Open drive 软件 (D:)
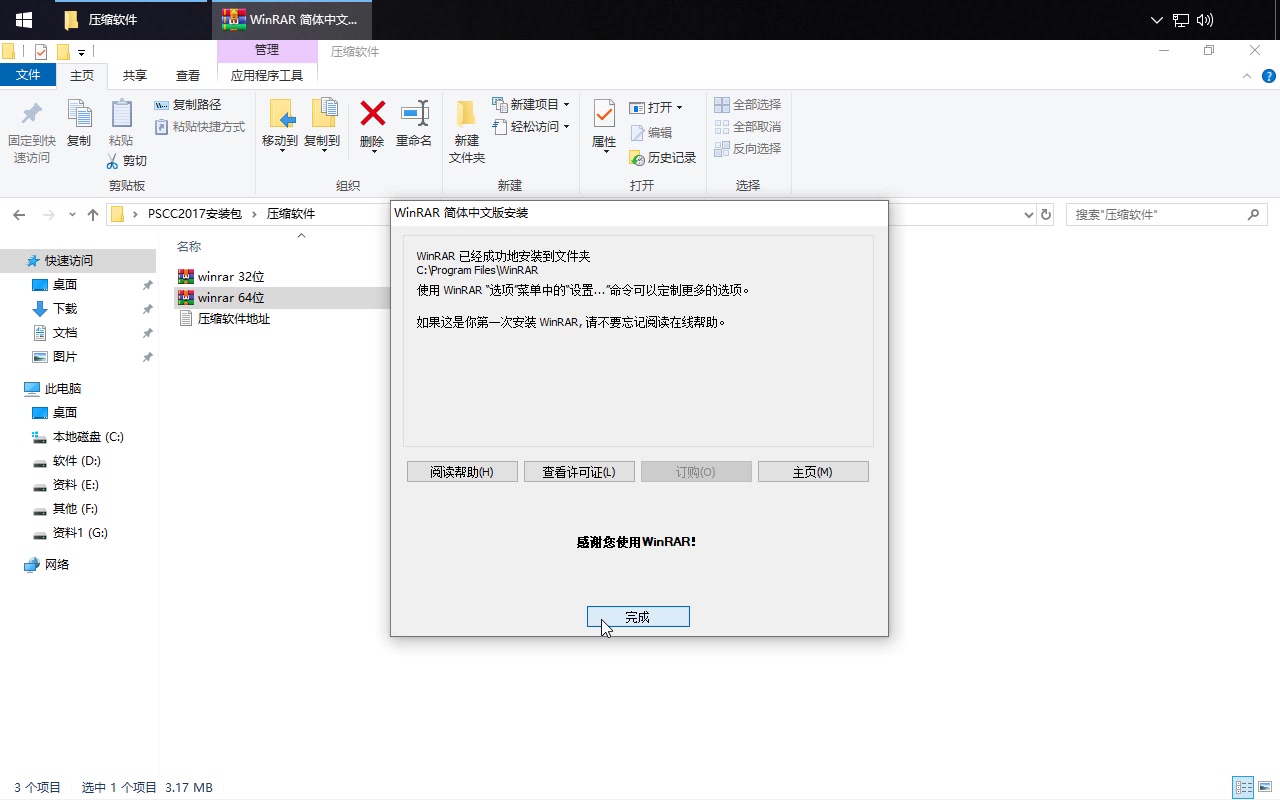1280x800 pixels. 78,460
